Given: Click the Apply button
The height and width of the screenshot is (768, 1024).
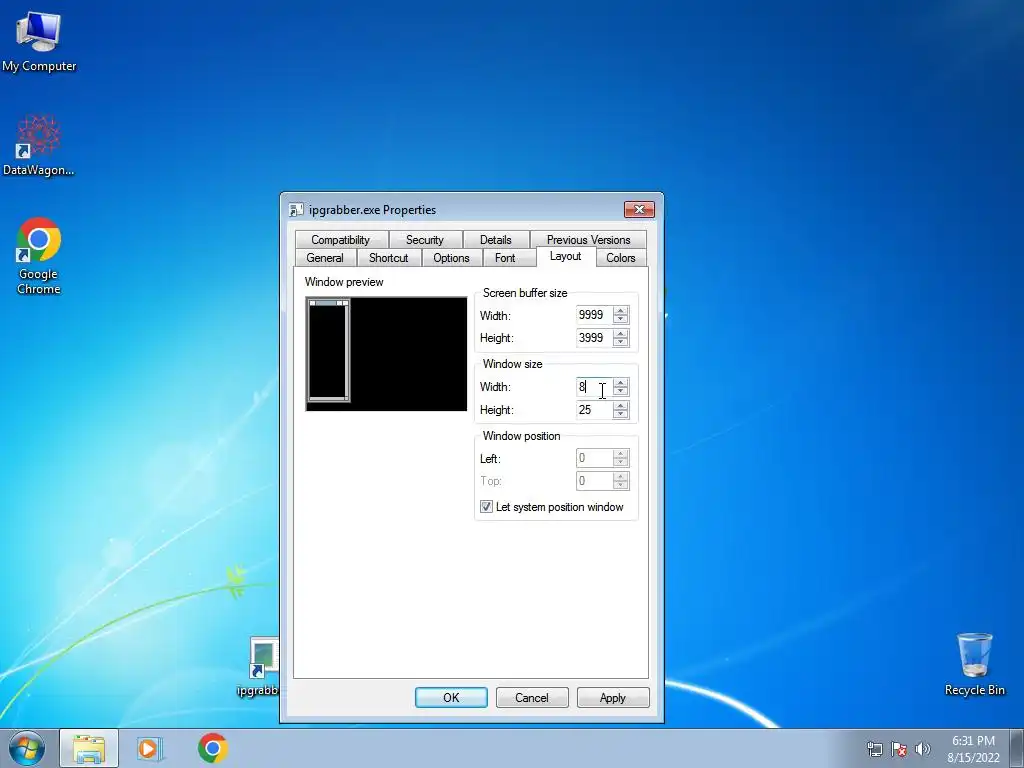Looking at the screenshot, I should [x=613, y=697].
